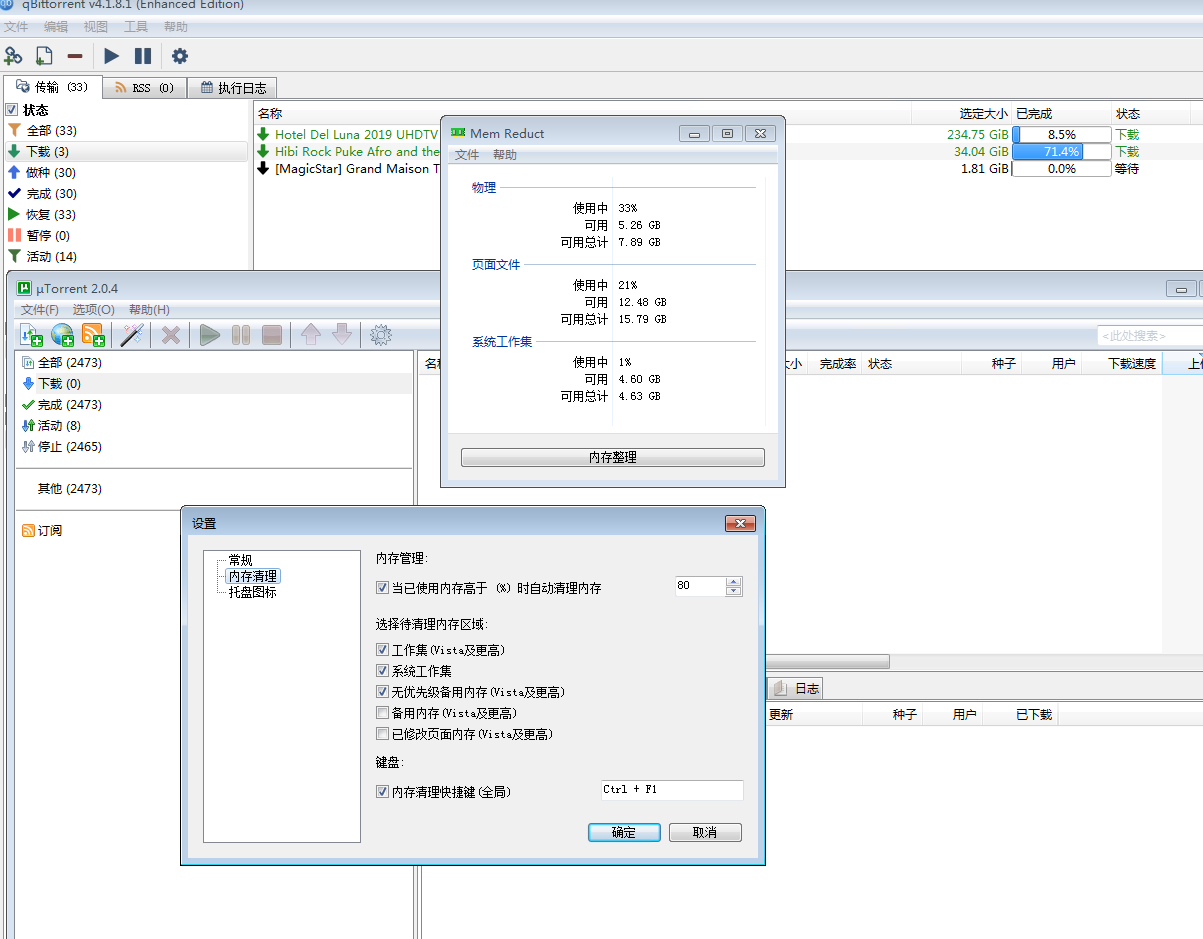Click µTorrent's remove torrent X icon
Screen dimensions: 1203x939
point(171,335)
